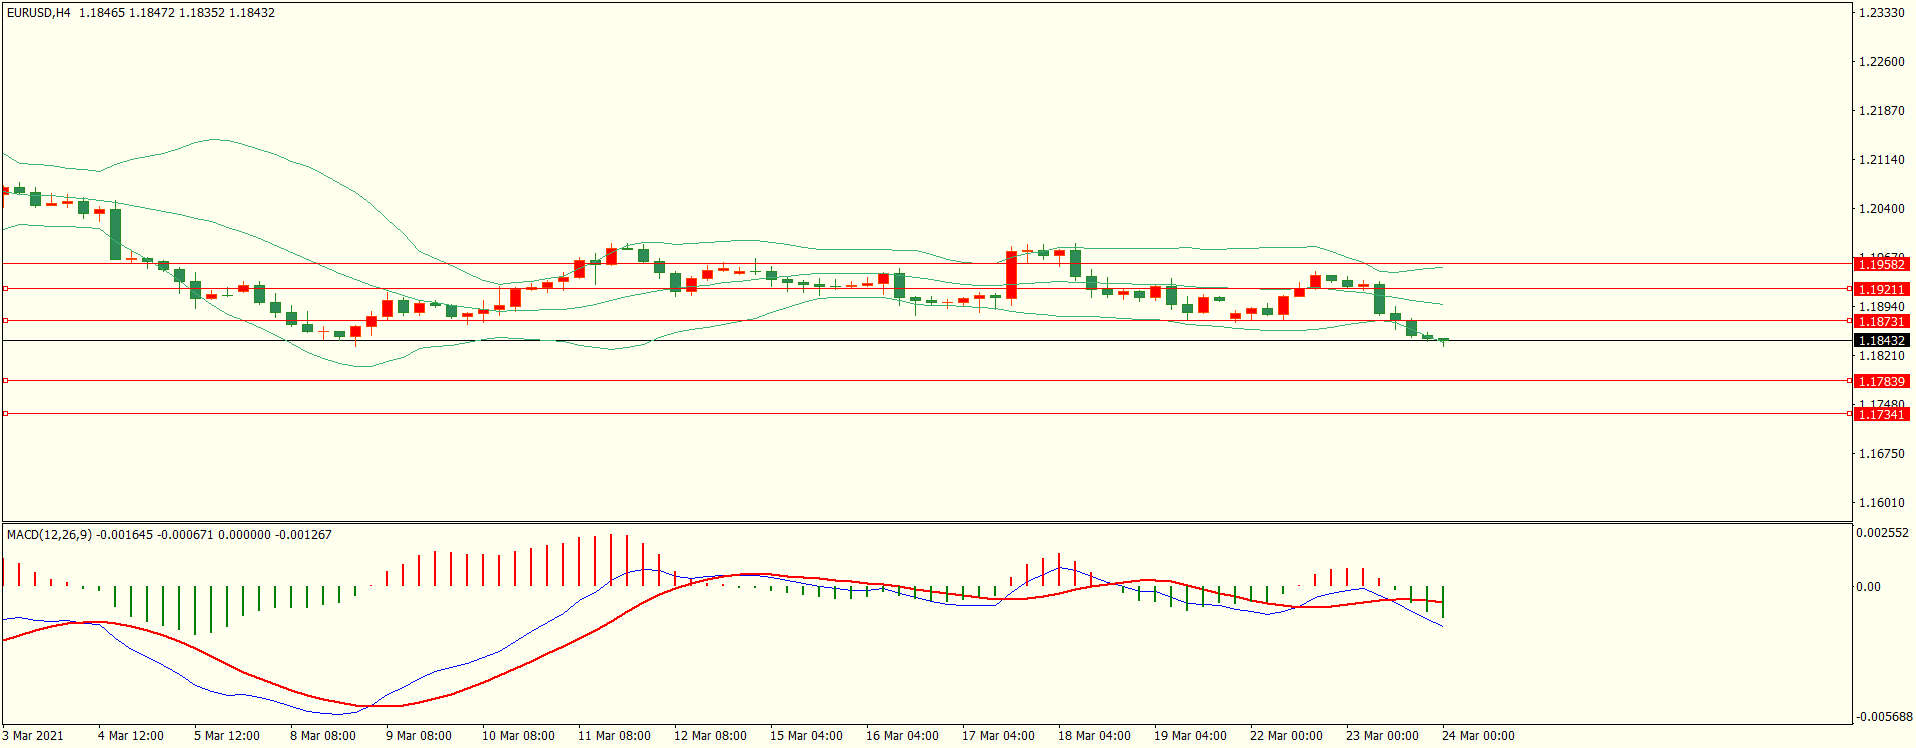The height and width of the screenshot is (748, 1916).
Task: Click the MACD(12,26,9) indicator label
Action: pyautogui.click(x=49, y=535)
